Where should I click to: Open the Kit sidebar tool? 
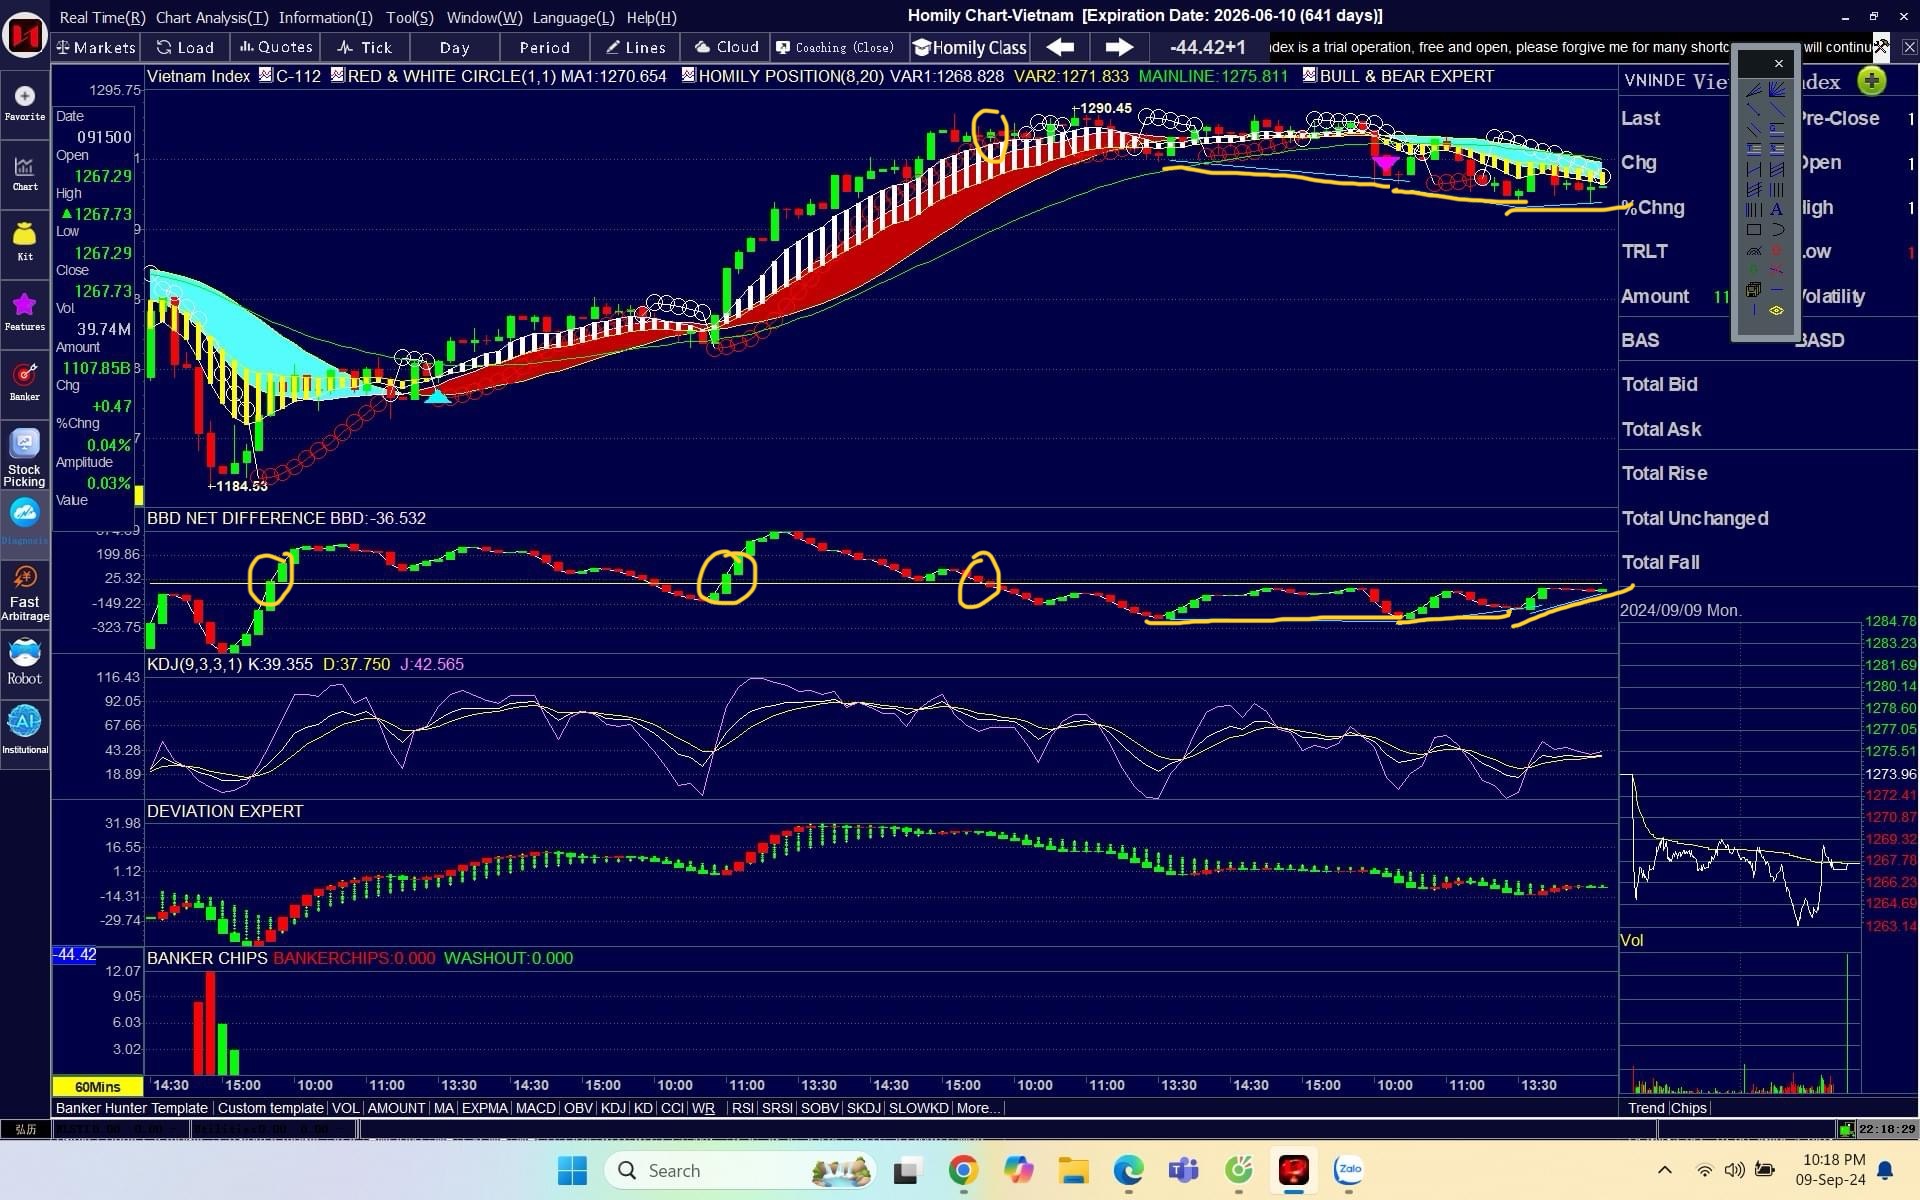pos(25,243)
